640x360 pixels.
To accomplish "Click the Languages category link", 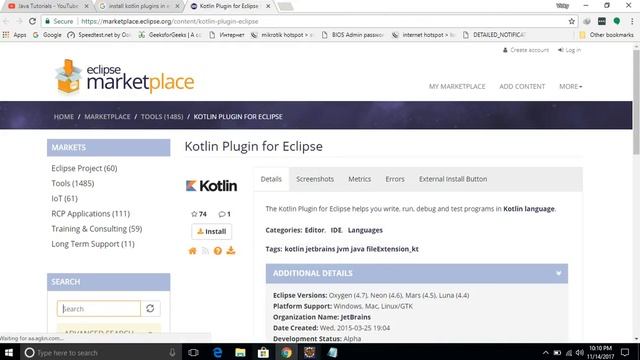I will [365, 230].
